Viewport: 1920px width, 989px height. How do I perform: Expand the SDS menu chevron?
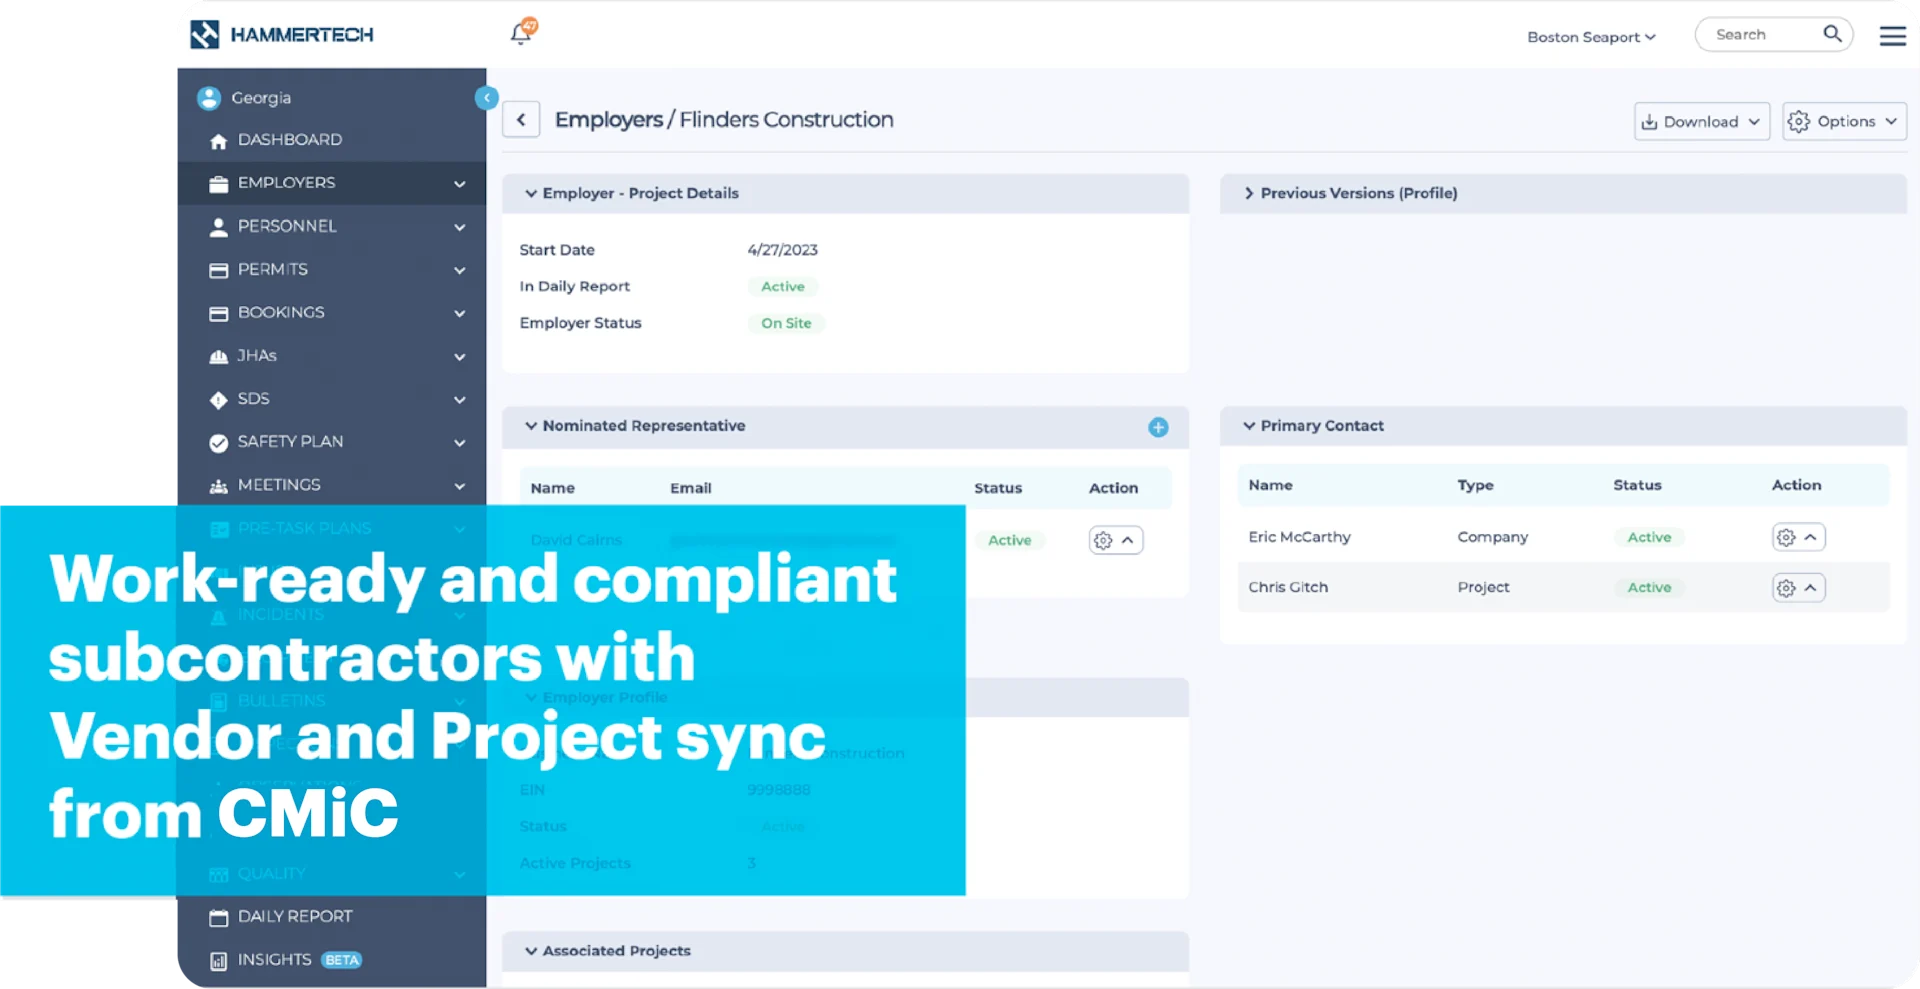460,400
